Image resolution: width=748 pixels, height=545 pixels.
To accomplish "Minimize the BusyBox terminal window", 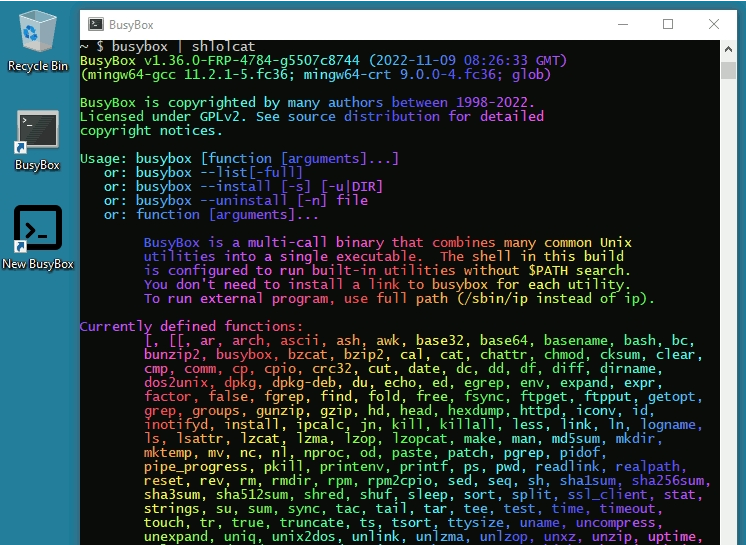I will tap(623, 24).
